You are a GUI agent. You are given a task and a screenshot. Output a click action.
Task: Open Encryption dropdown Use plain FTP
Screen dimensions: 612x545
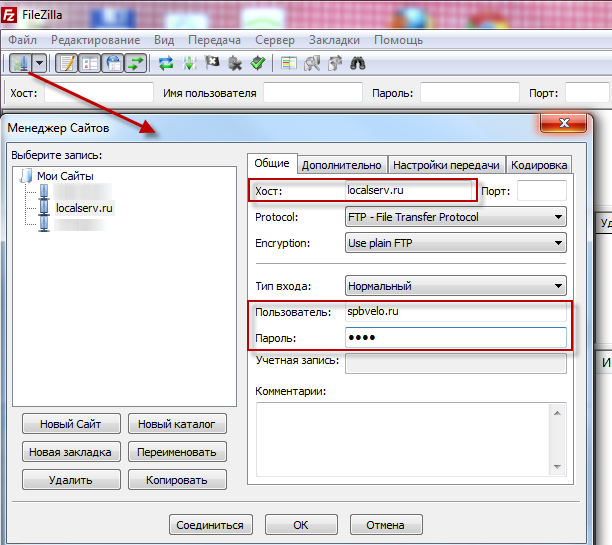click(455, 243)
